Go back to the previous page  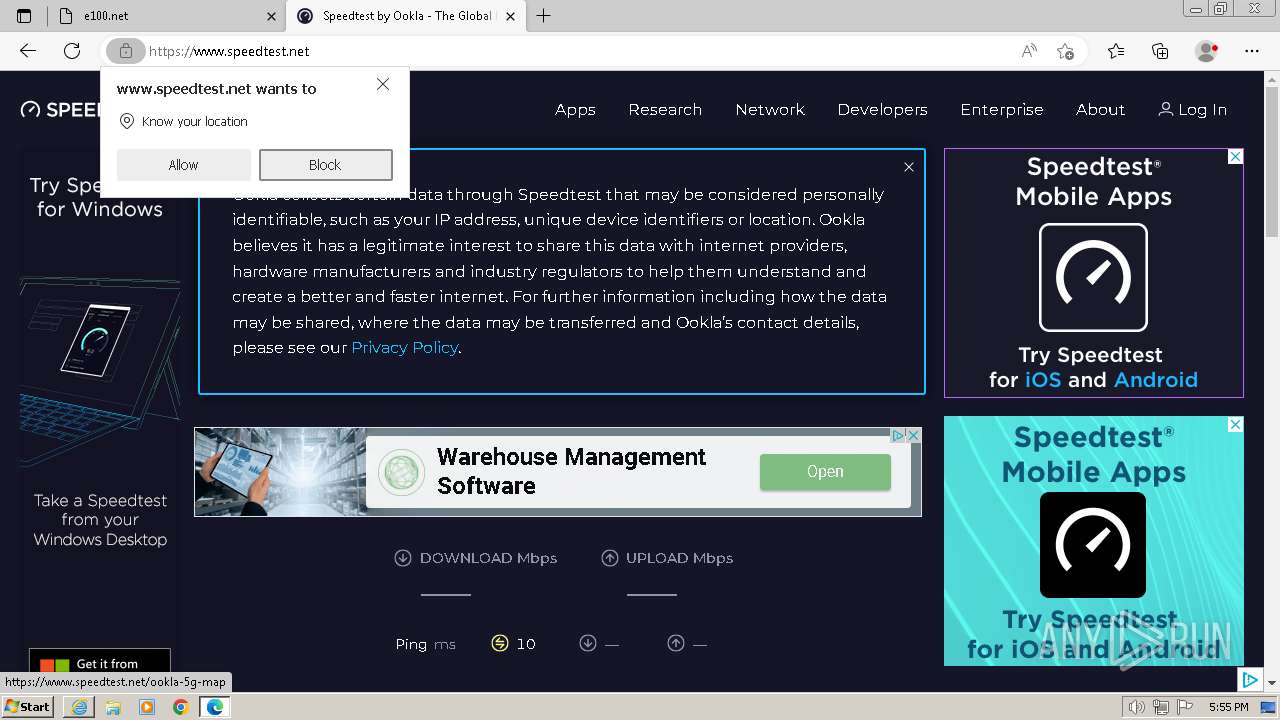(28, 51)
